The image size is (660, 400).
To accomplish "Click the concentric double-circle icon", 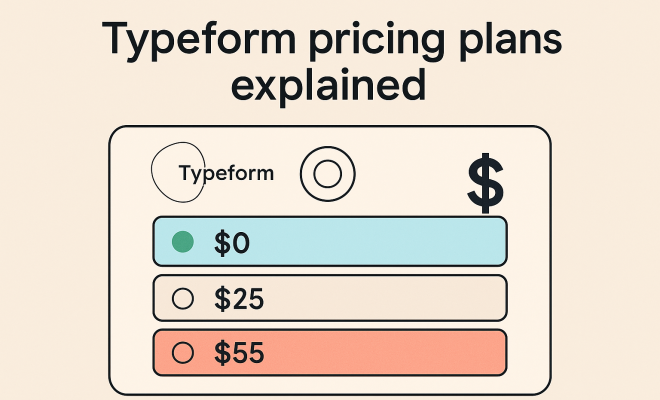I will [327, 174].
